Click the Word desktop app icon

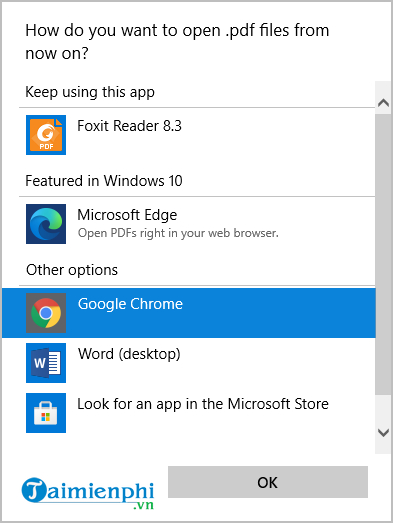tap(46, 363)
